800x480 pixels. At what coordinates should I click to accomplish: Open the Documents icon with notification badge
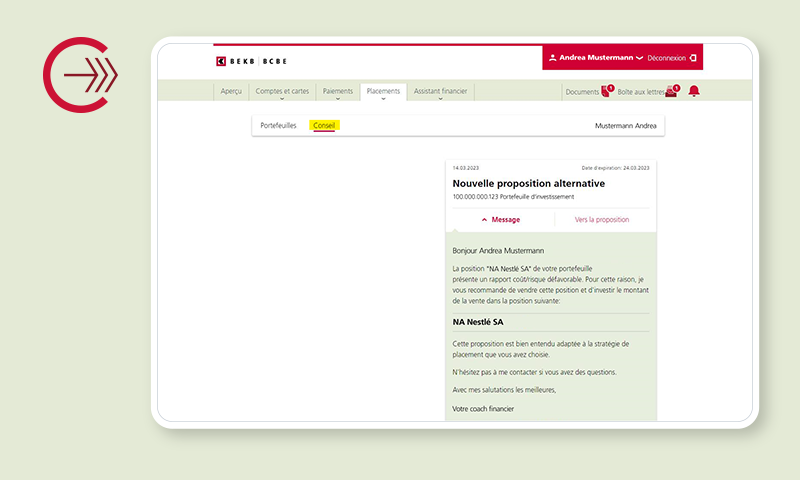[x=606, y=91]
